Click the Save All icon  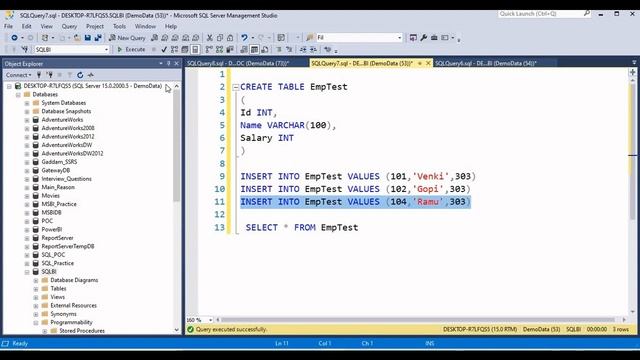[x=98, y=38]
